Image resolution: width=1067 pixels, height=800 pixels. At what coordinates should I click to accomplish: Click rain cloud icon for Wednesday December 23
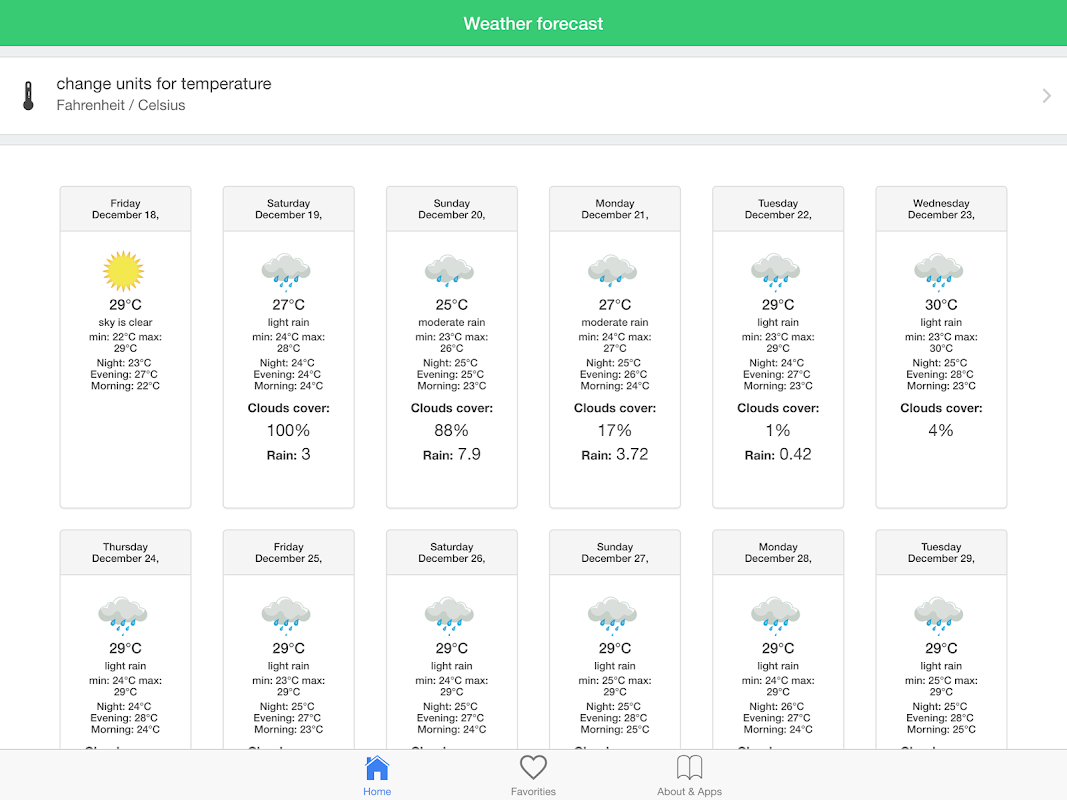[939, 270]
